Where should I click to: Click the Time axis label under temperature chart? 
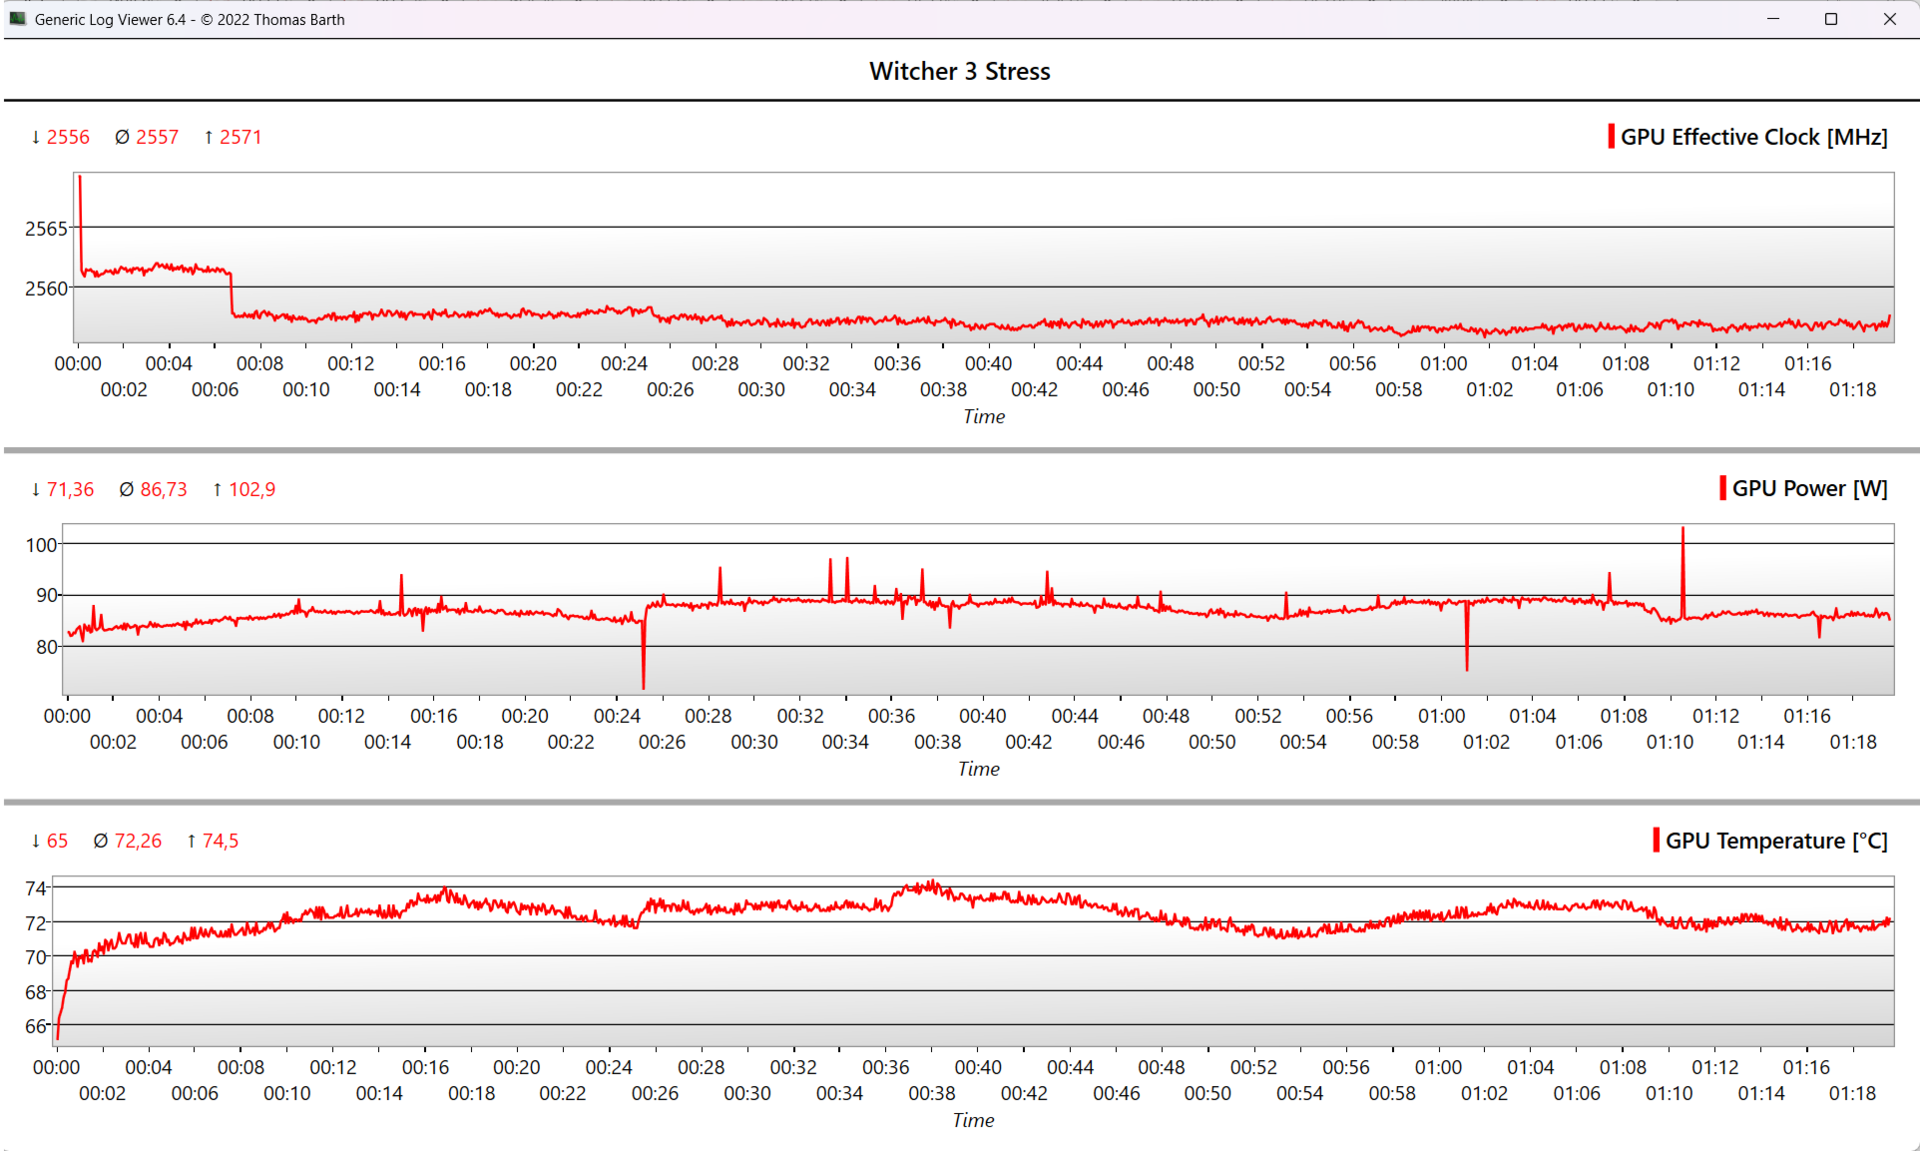coord(972,1120)
